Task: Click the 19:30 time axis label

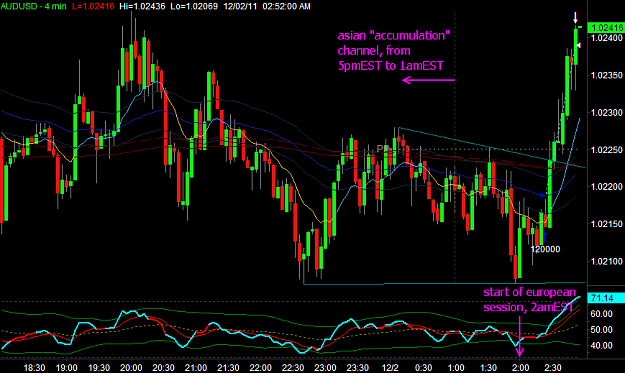Action: click(x=99, y=367)
